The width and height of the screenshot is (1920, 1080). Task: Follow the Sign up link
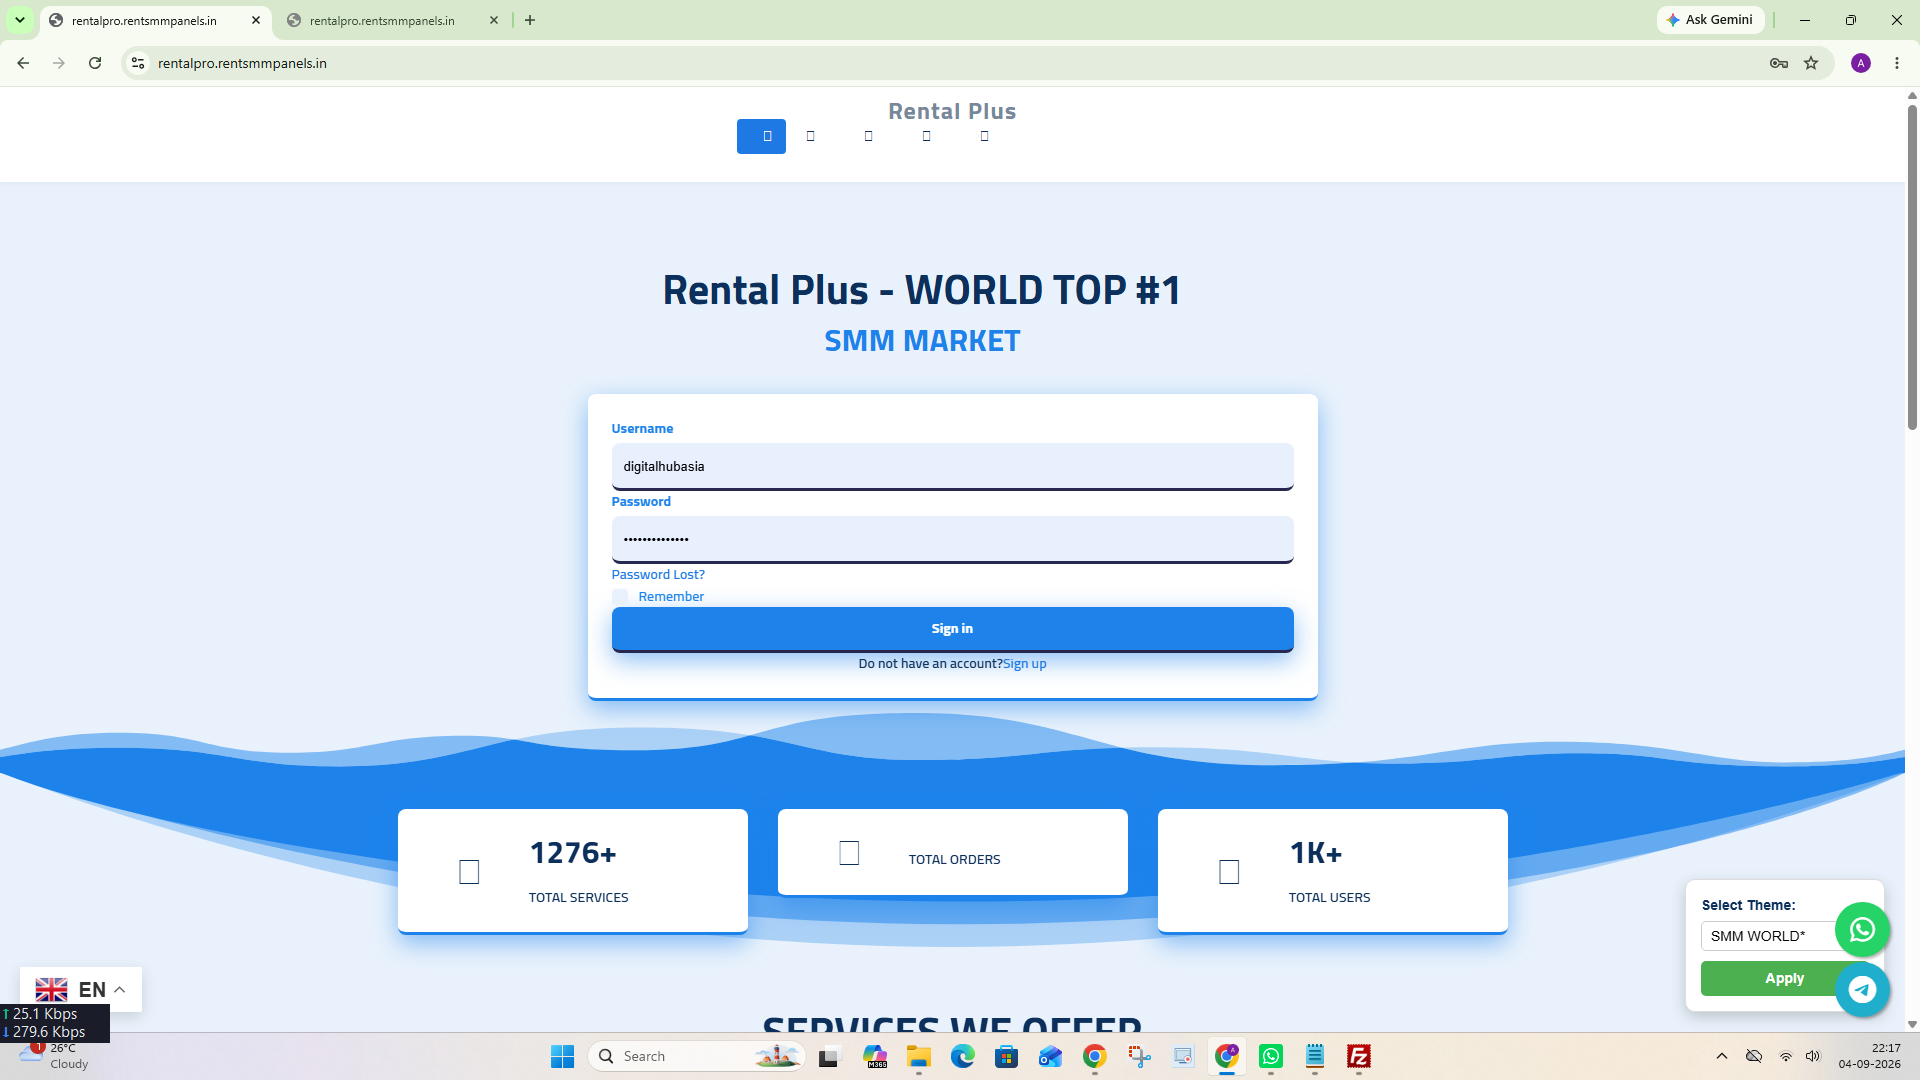(1024, 664)
